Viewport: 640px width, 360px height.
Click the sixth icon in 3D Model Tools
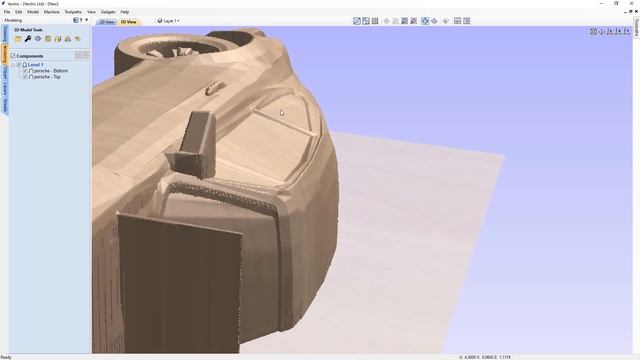[x=68, y=39]
